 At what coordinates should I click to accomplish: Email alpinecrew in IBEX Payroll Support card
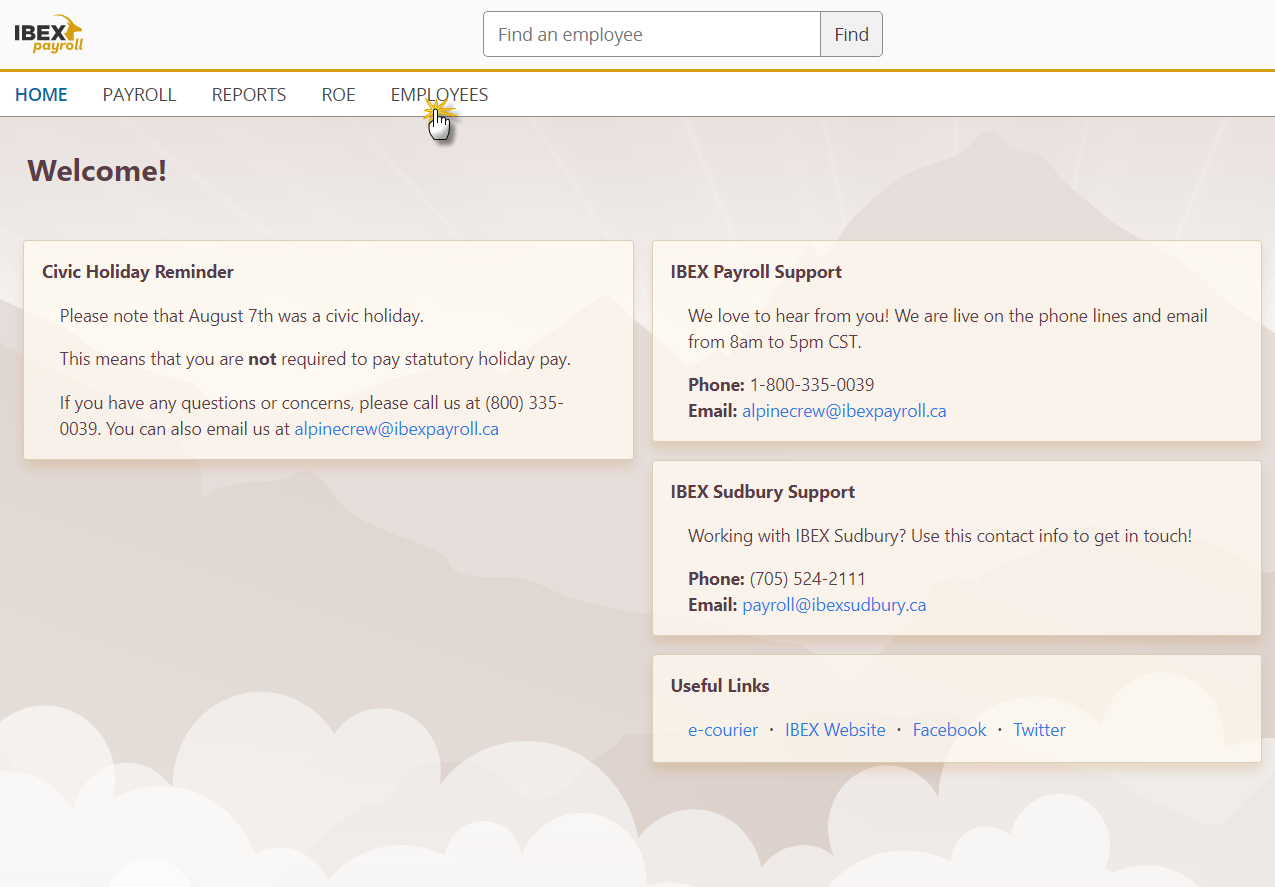click(844, 411)
